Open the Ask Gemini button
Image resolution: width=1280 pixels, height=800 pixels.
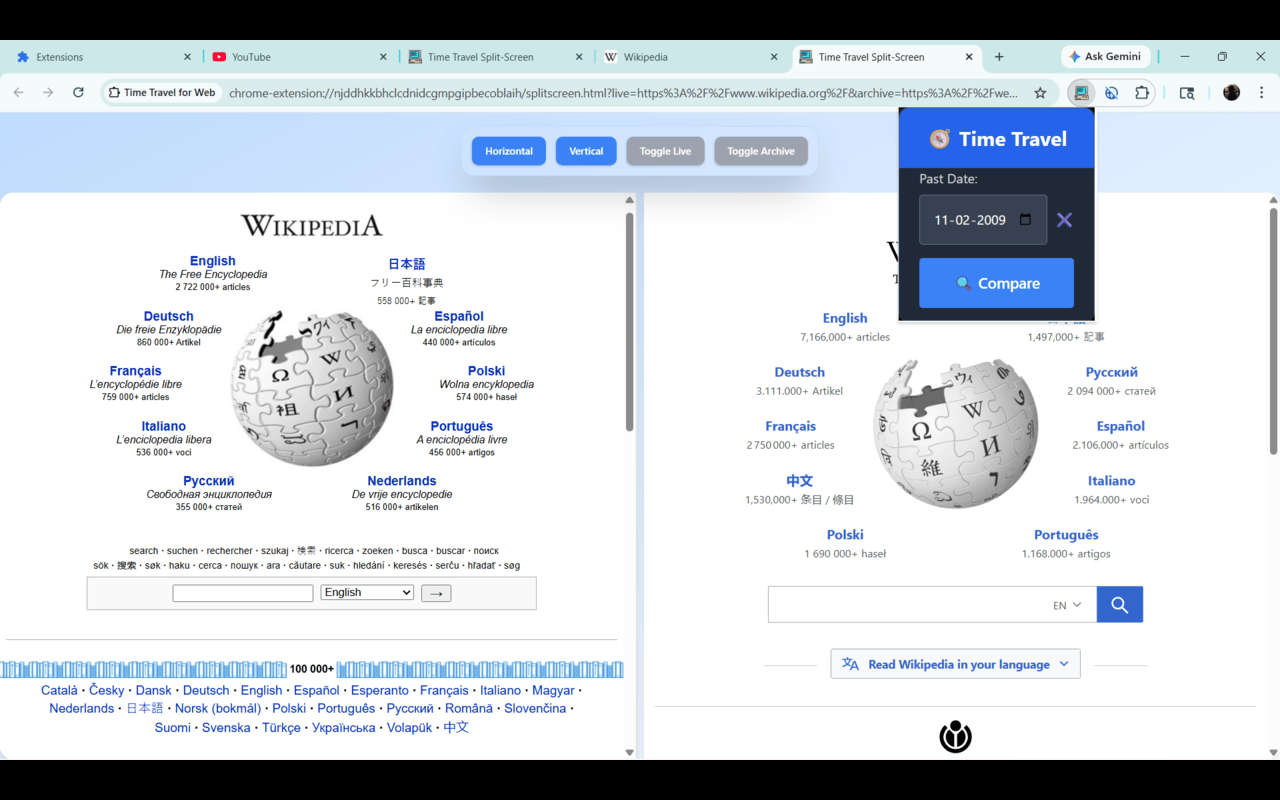point(1104,57)
